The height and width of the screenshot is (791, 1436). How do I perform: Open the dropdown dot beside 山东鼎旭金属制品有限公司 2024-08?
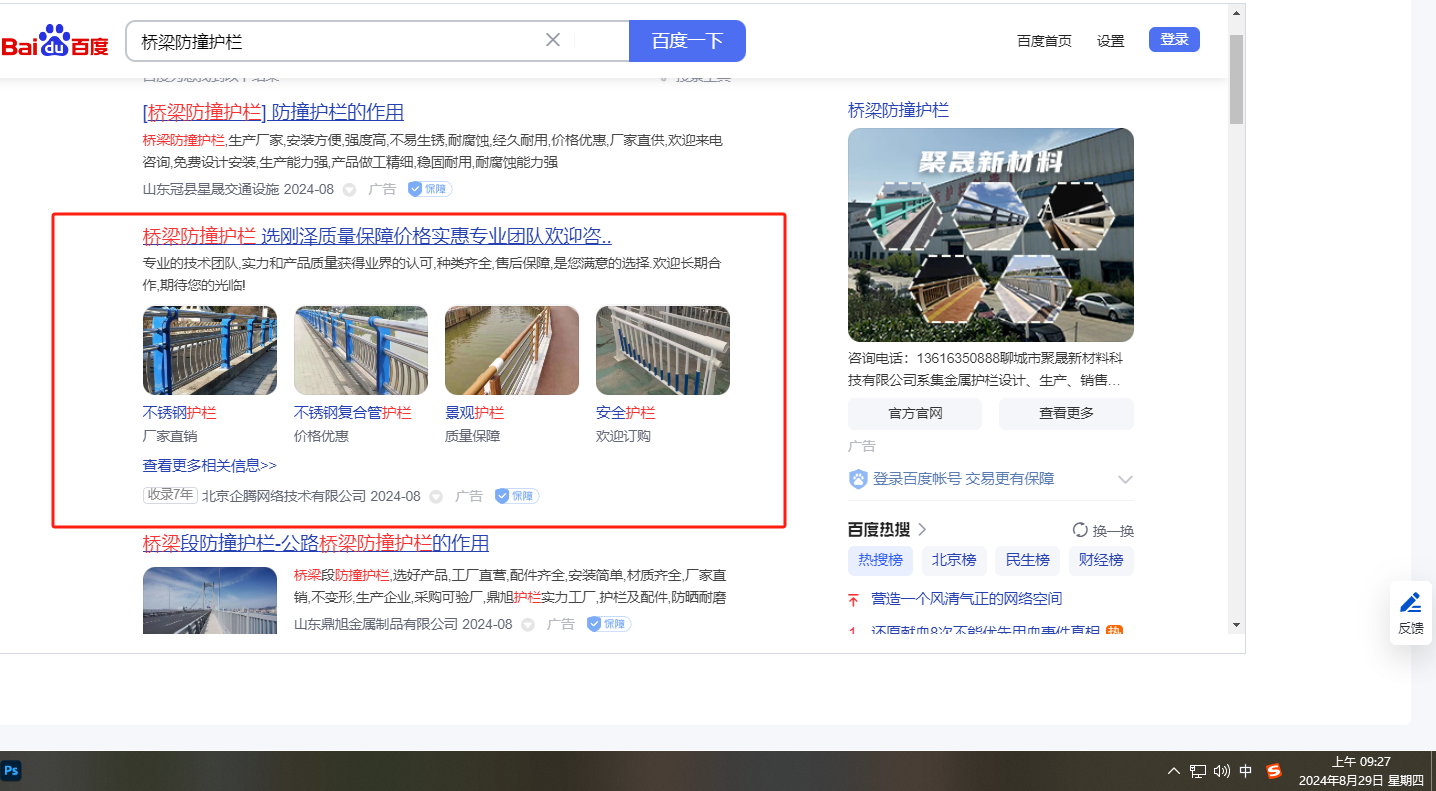(x=528, y=624)
